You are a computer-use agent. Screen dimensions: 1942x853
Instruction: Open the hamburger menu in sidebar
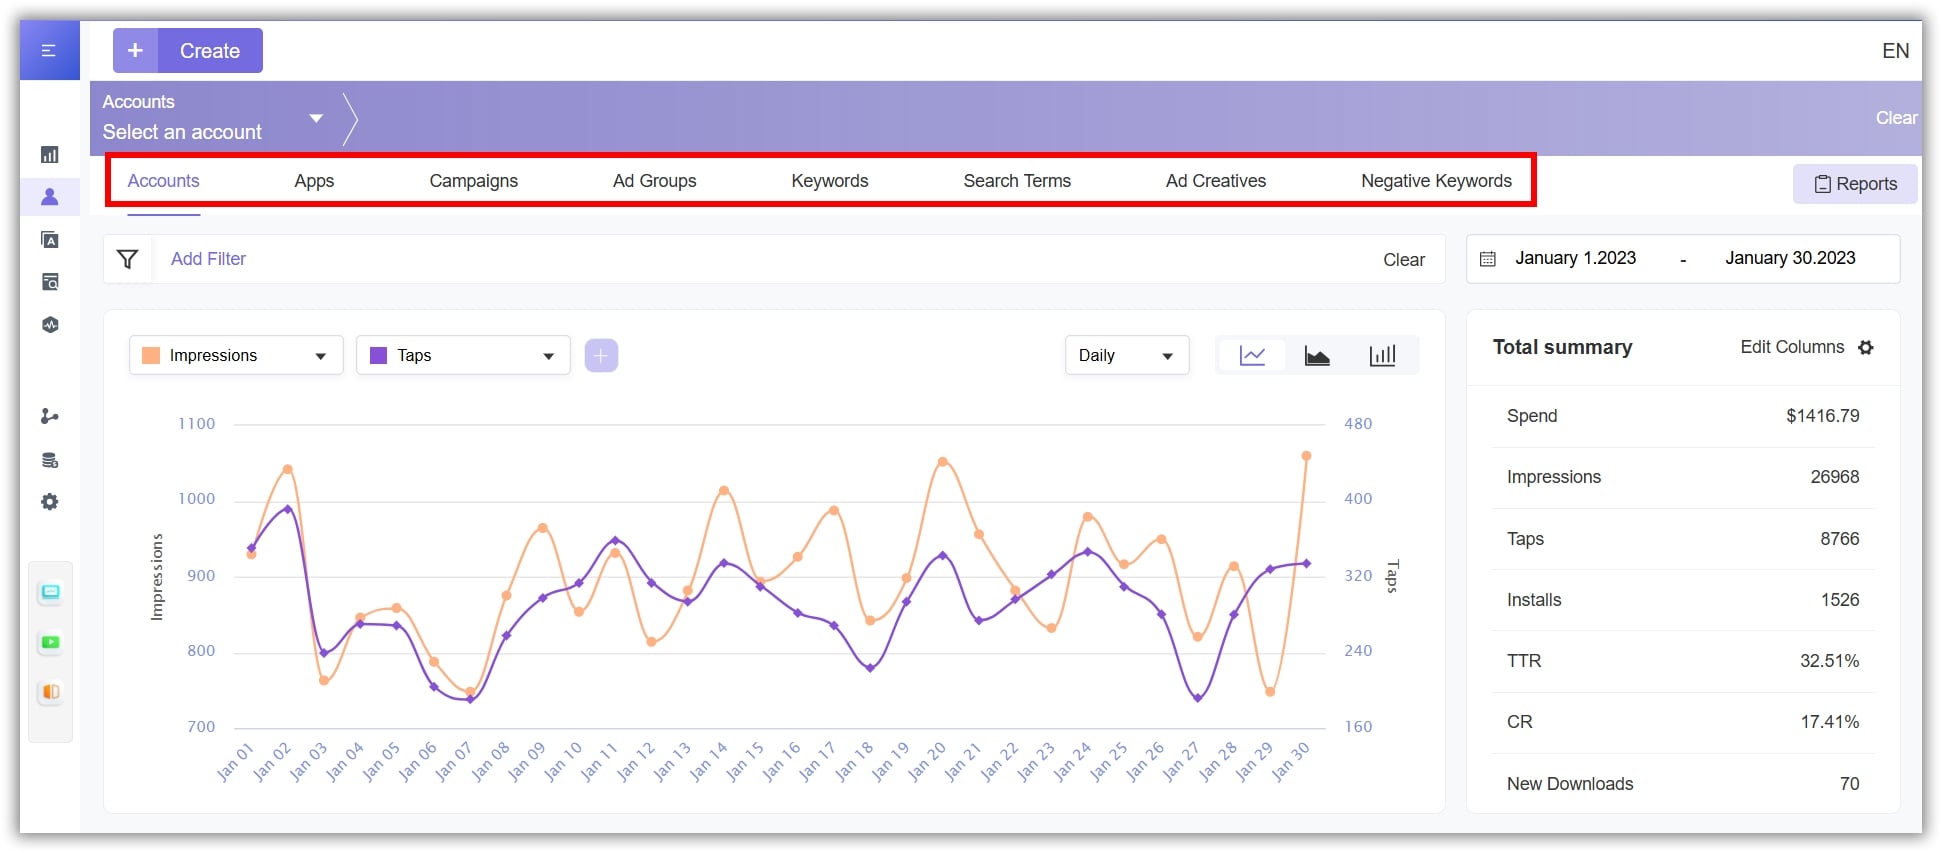click(48, 50)
